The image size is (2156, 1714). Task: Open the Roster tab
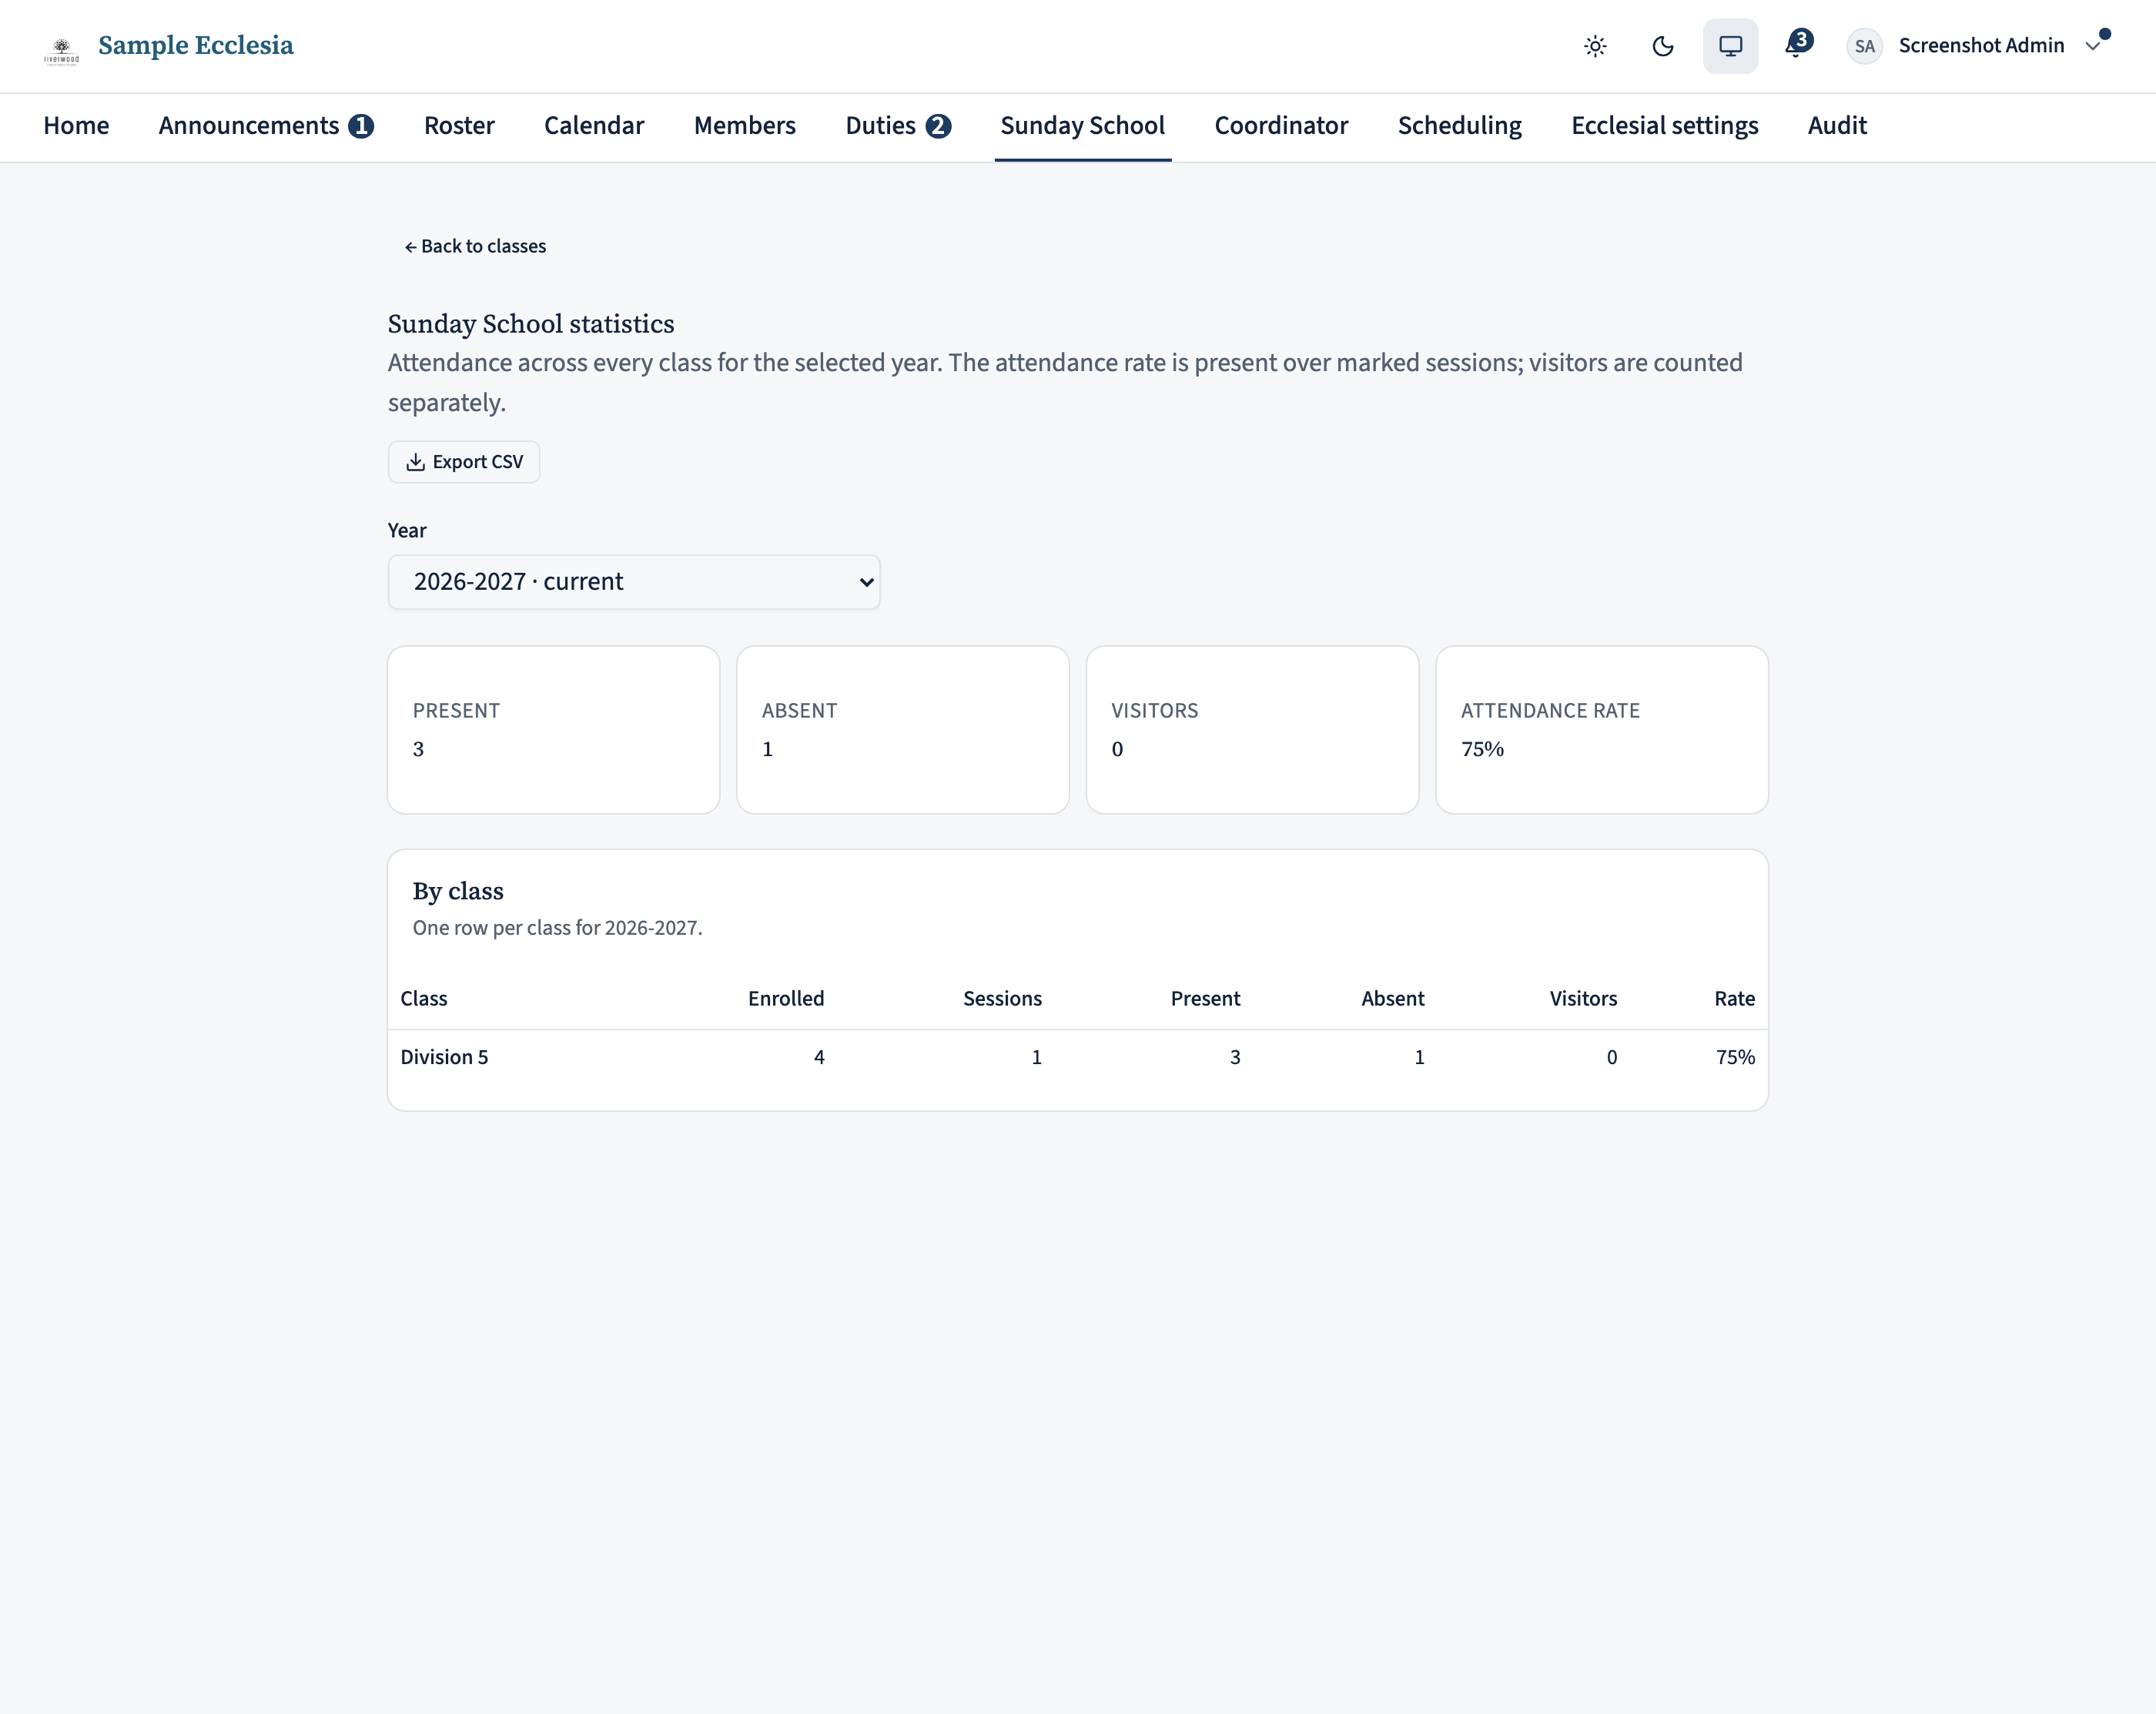pos(459,125)
